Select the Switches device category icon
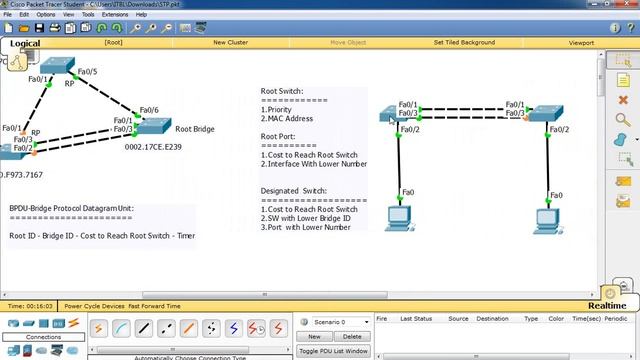This screenshot has height=360, width=640. click(x=29, y=323)
